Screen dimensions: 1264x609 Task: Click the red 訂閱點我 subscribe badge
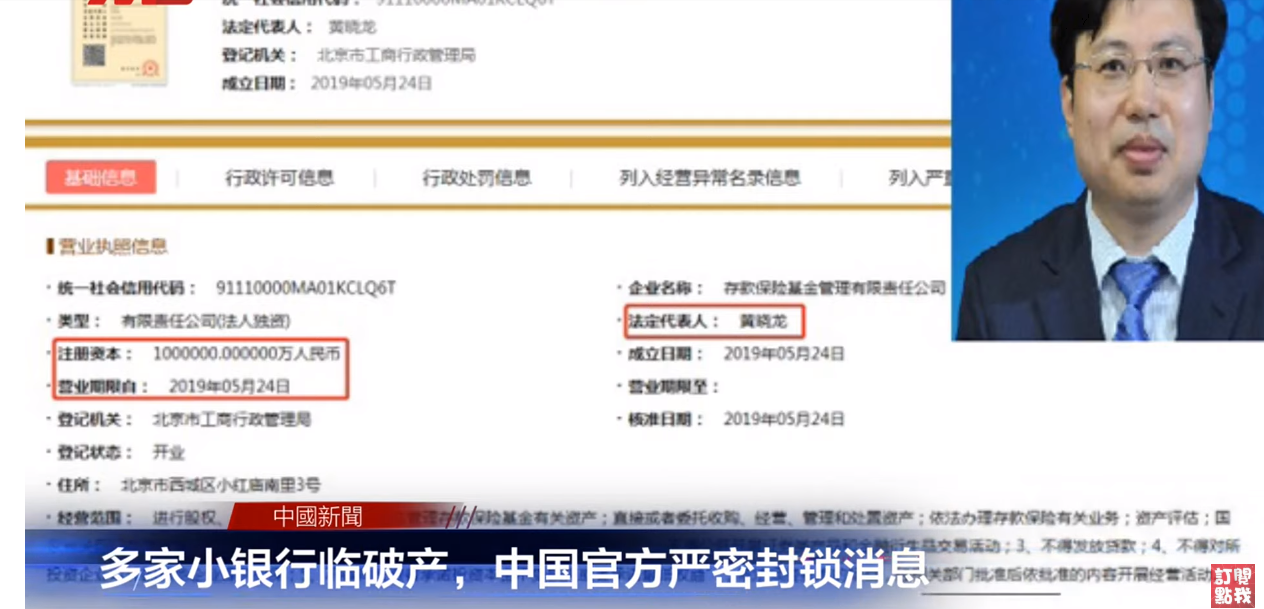pyautogui.click(x=1232, y=586)
